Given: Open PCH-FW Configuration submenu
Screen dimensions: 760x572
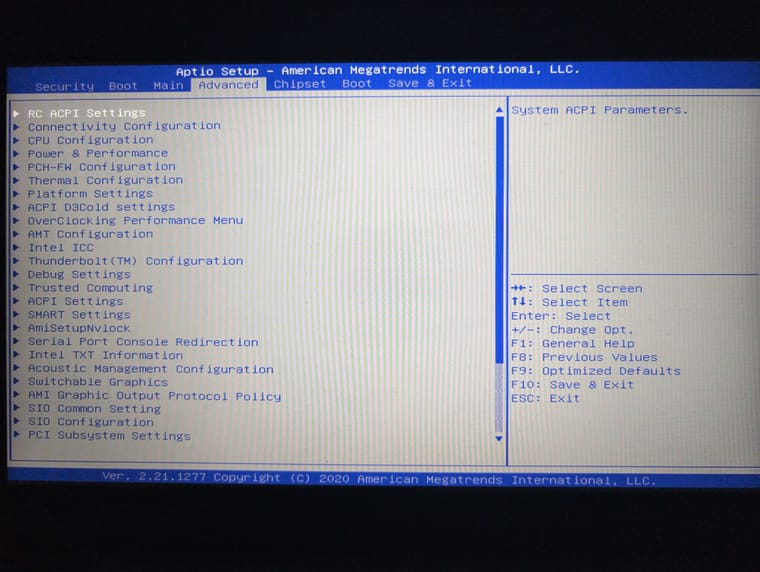Looking at the screenshot, I should click(x=101, y=167).
